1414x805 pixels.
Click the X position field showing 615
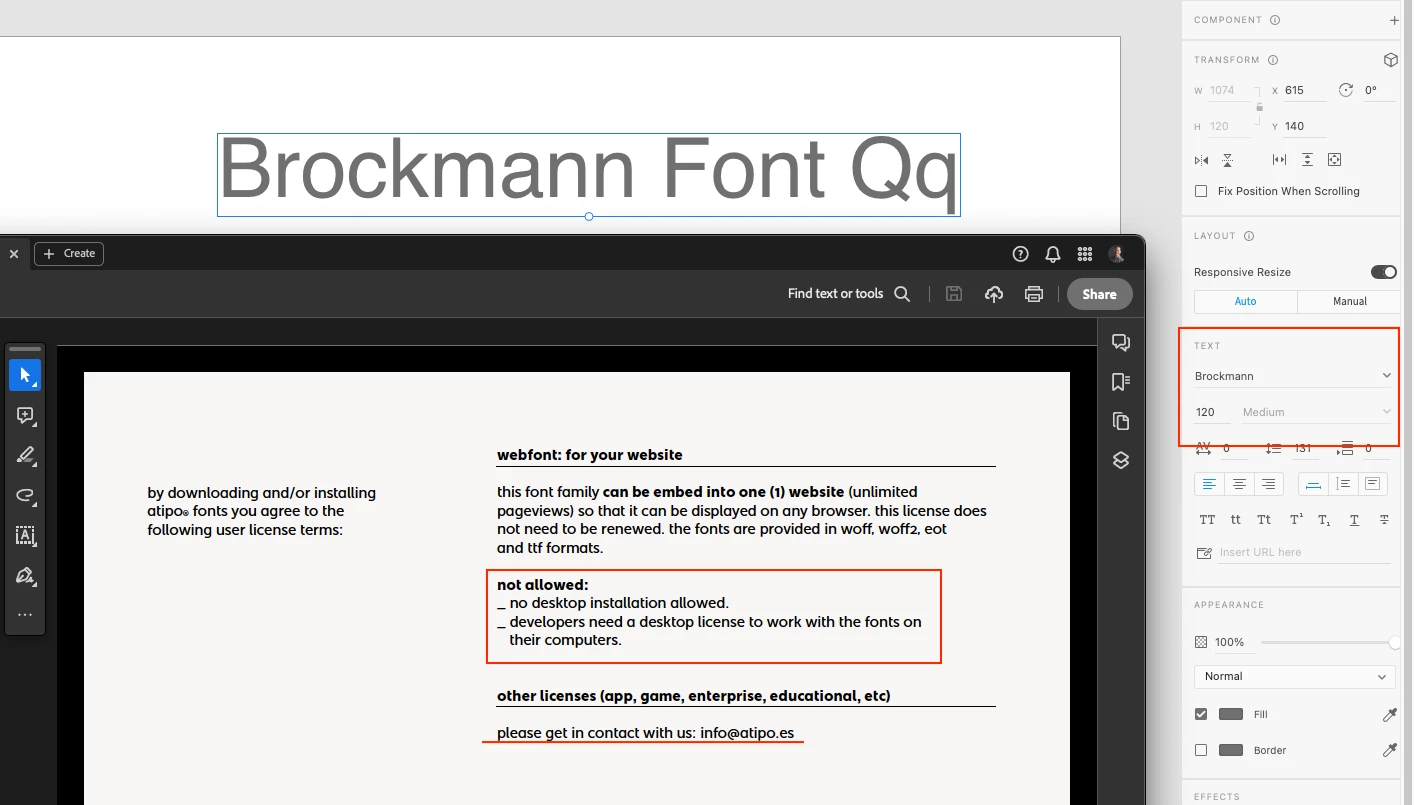click(x=1304, y=90)
